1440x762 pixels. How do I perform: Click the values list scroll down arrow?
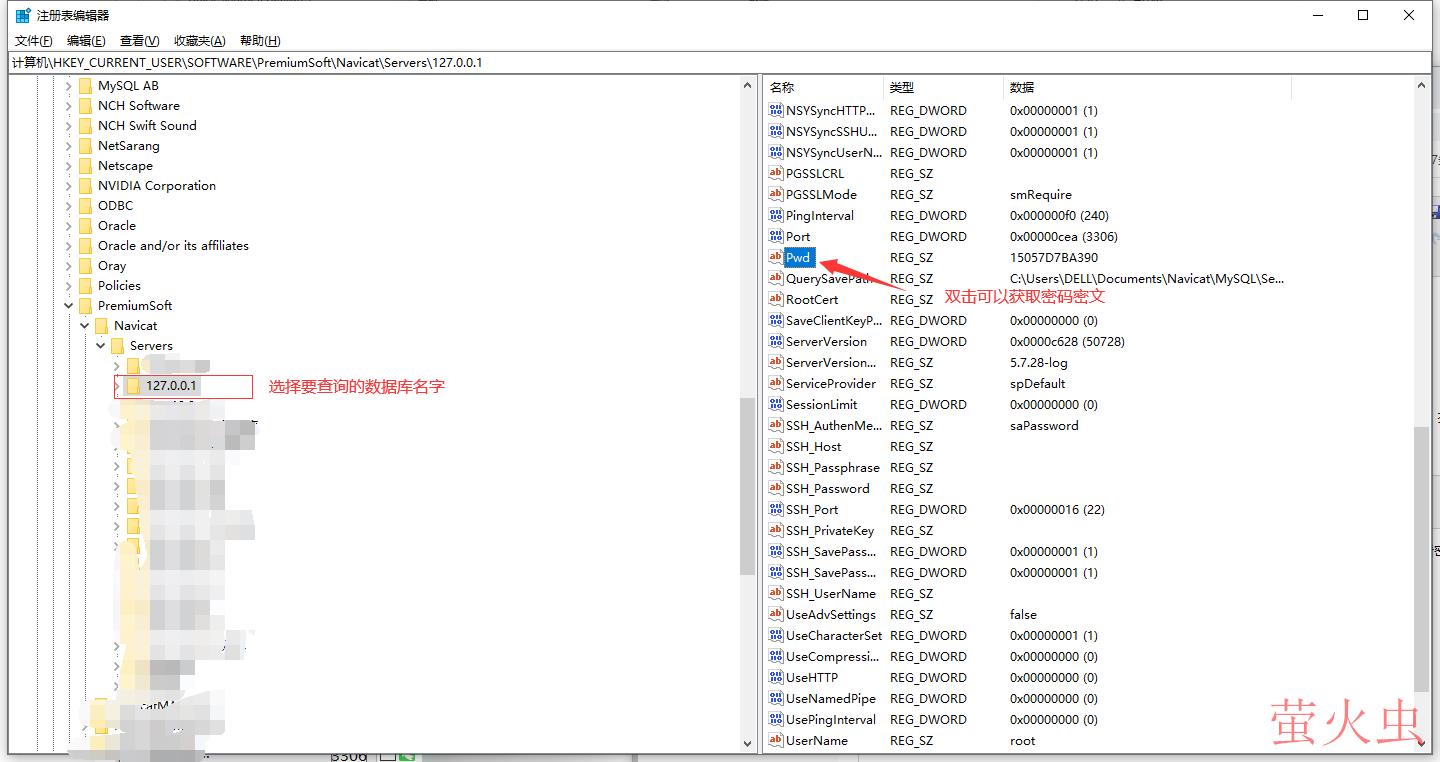point(1423,743)
